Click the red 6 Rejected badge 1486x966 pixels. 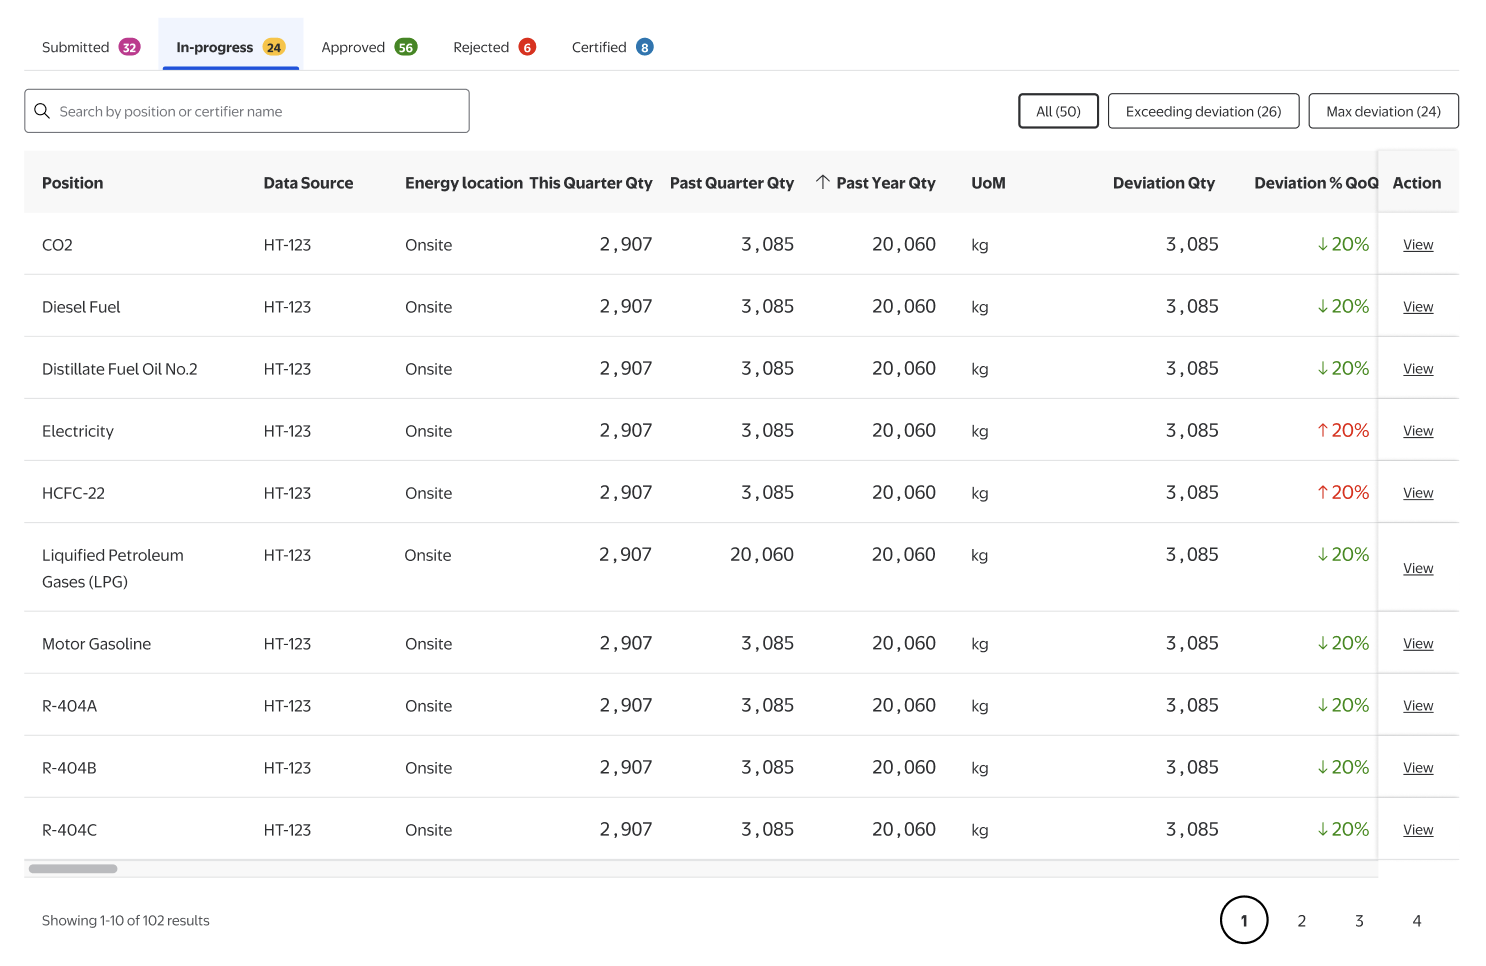coord(527,47)
